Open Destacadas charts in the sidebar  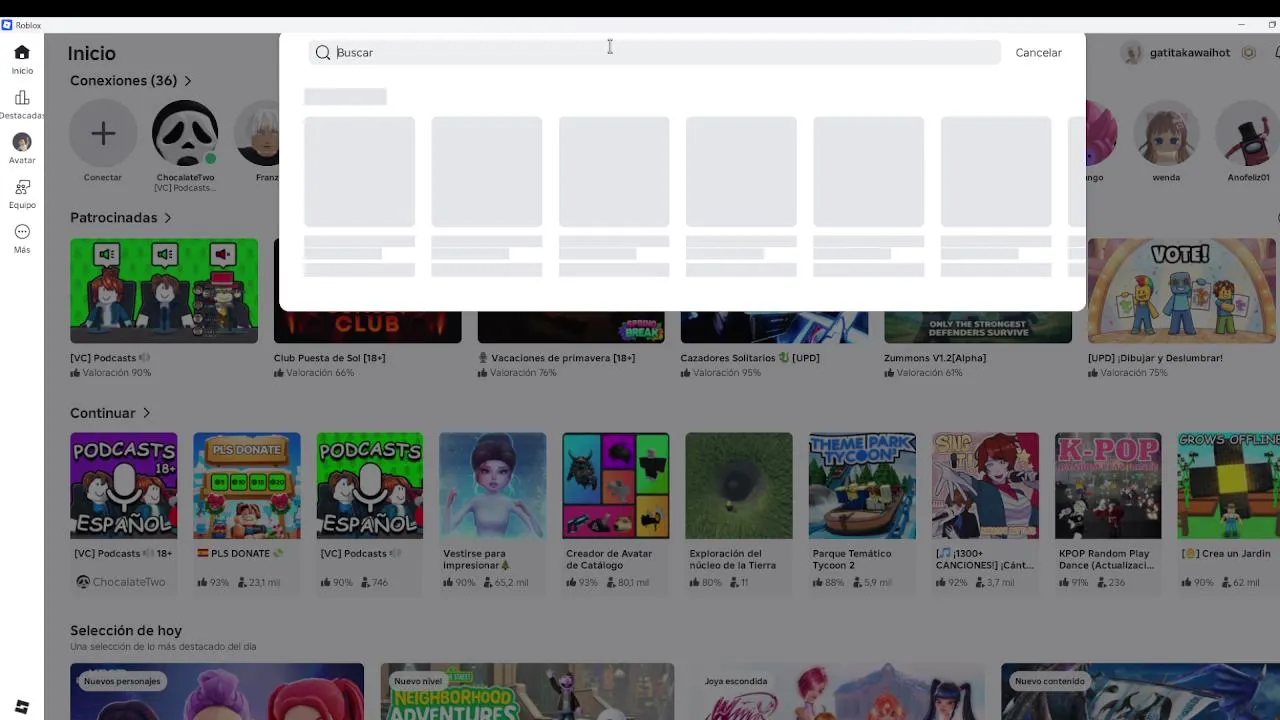22,104
